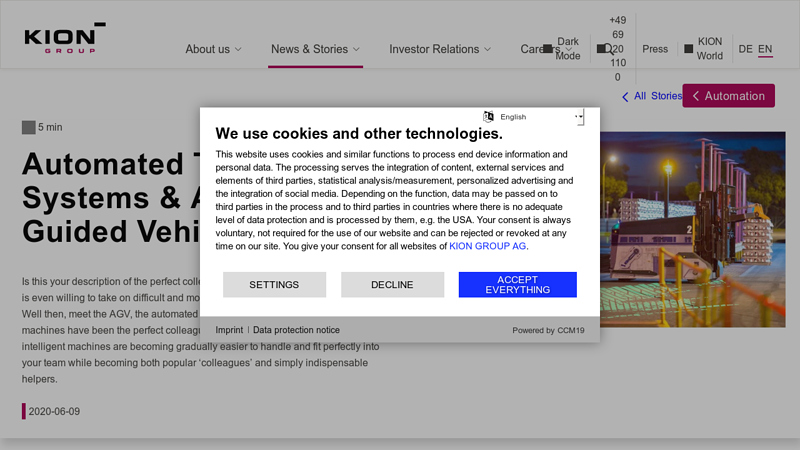Open the Imprint link

point(229,330)
